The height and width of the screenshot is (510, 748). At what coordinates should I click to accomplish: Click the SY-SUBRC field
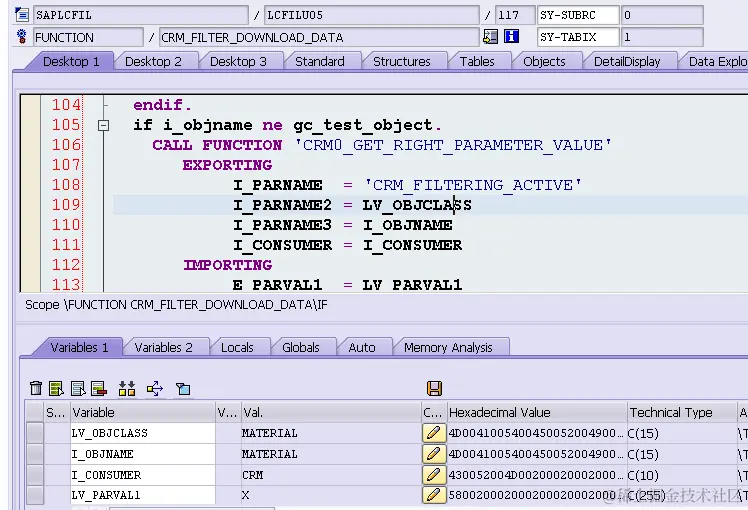[578, 15]
